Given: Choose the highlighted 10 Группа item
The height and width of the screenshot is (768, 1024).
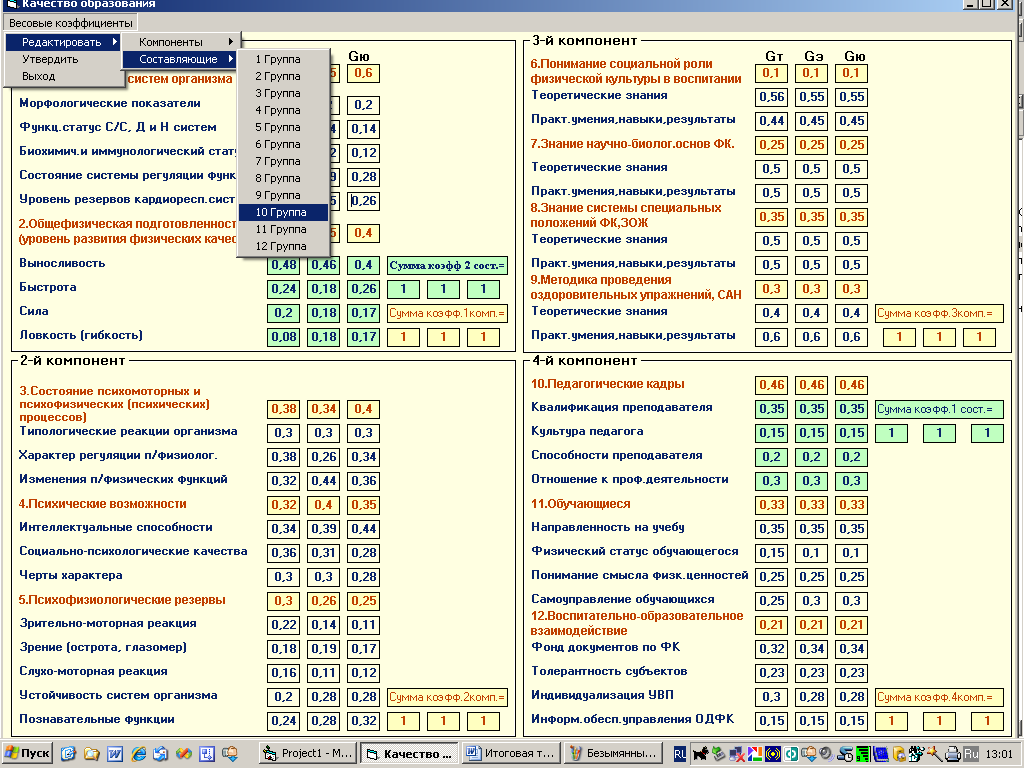Looking at the screenshot, I should coord(283,212).
